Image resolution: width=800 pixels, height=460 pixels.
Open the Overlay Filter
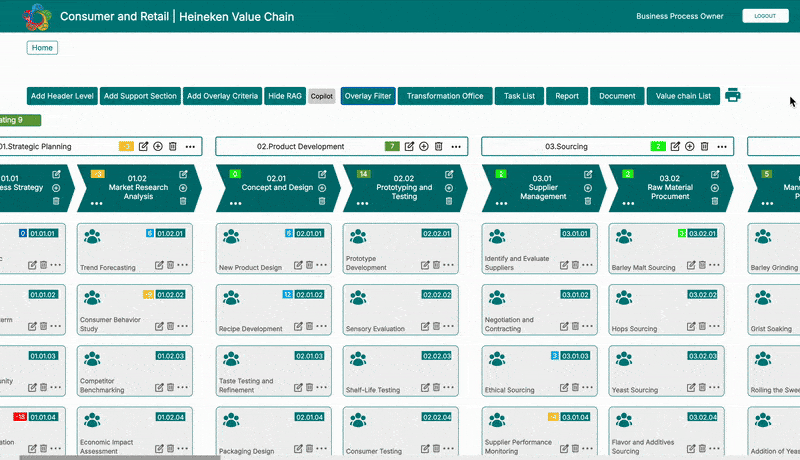point(368,96)
